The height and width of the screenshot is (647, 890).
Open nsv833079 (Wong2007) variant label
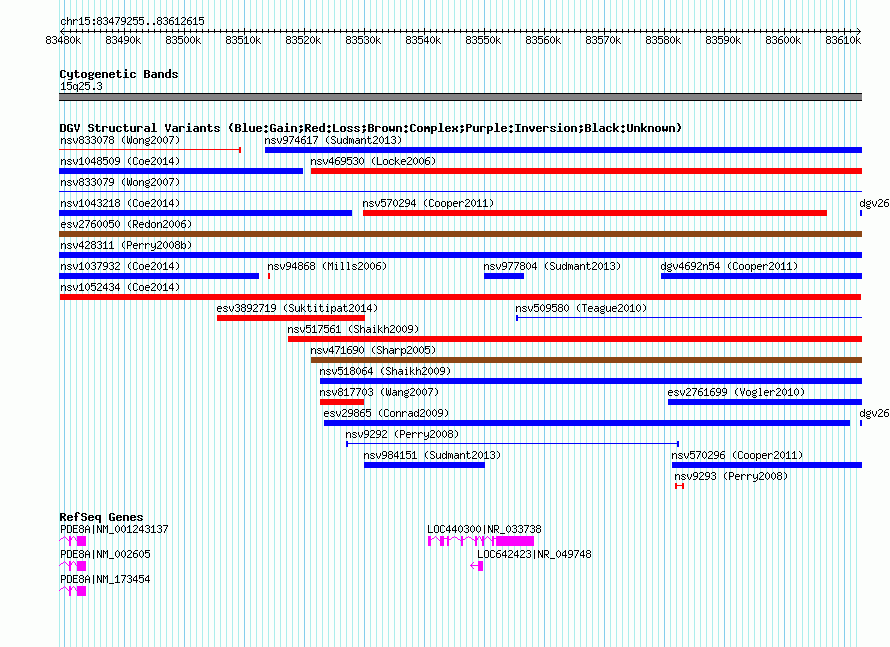(x=120, y=182)
